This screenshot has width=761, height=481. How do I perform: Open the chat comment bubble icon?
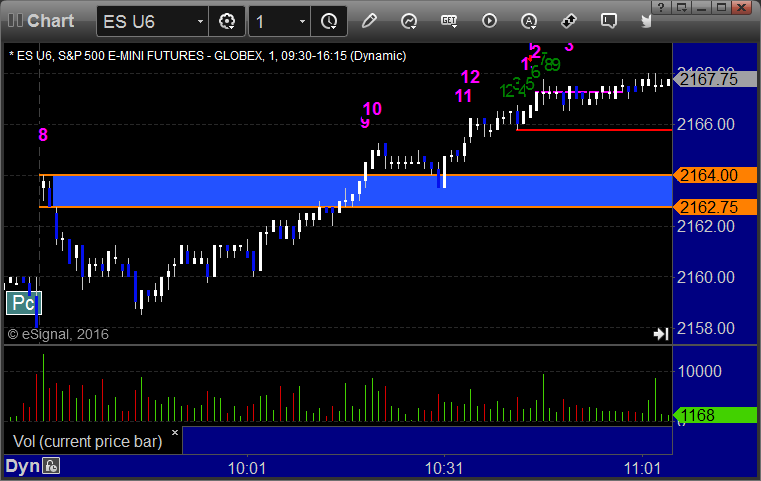tap(609, 21)
